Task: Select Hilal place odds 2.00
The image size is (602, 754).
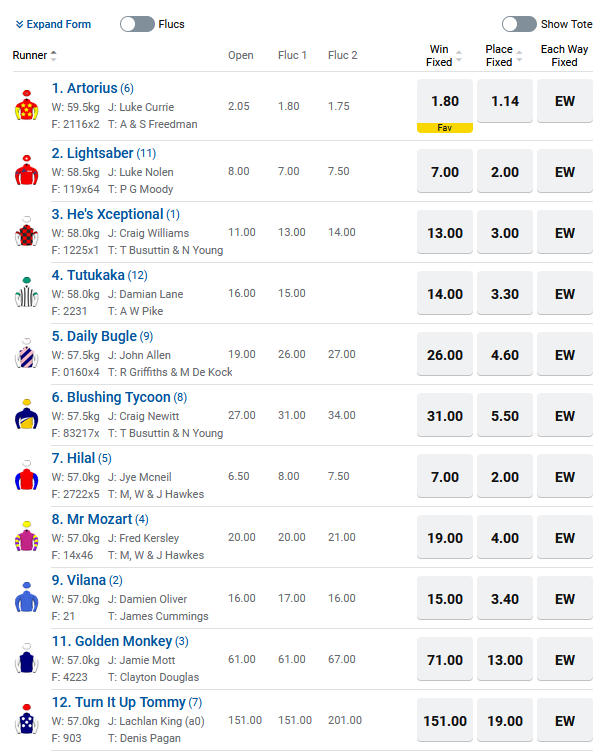Action: click(504, 477)
